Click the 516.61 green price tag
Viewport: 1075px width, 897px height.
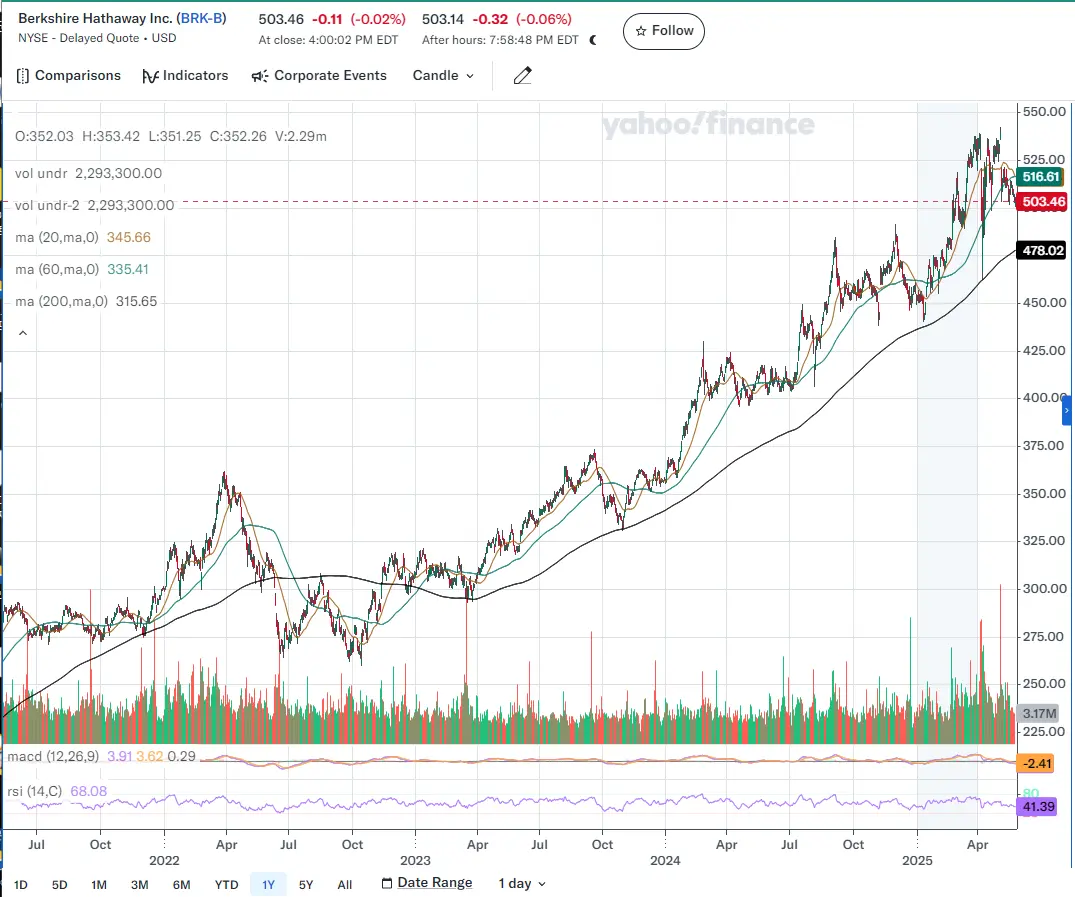coord(1041,177)
